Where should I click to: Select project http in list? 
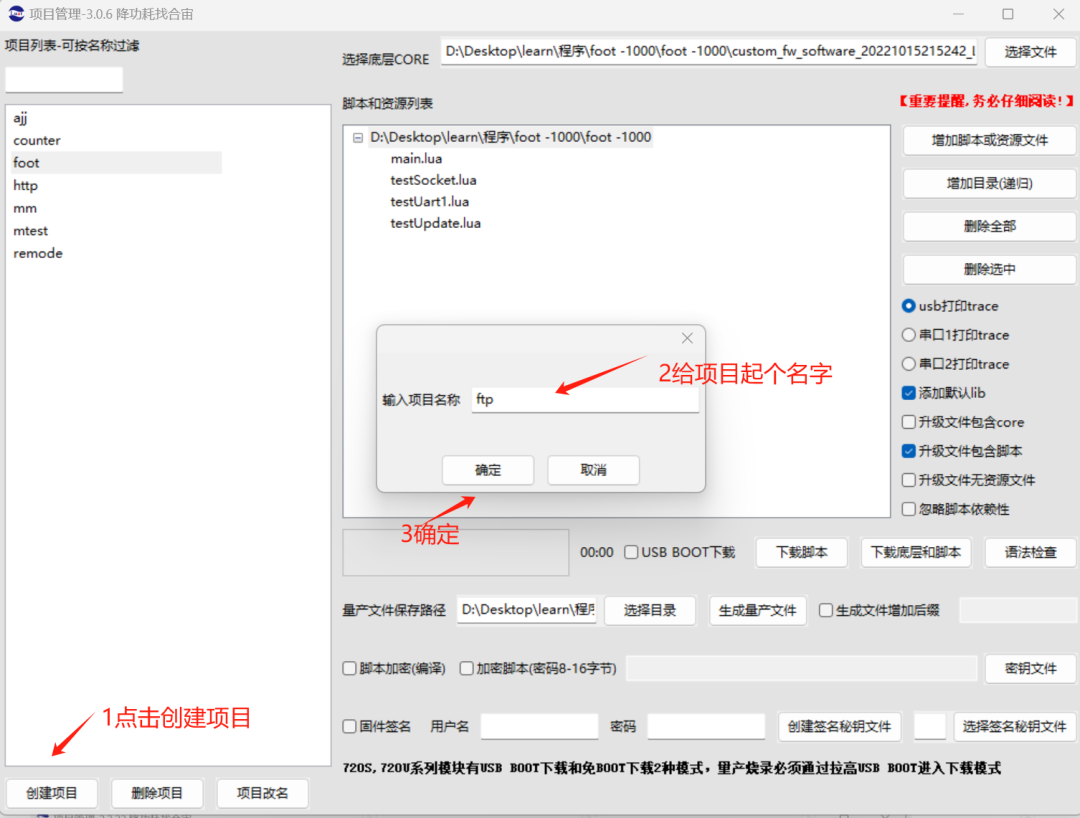(25, 185)
